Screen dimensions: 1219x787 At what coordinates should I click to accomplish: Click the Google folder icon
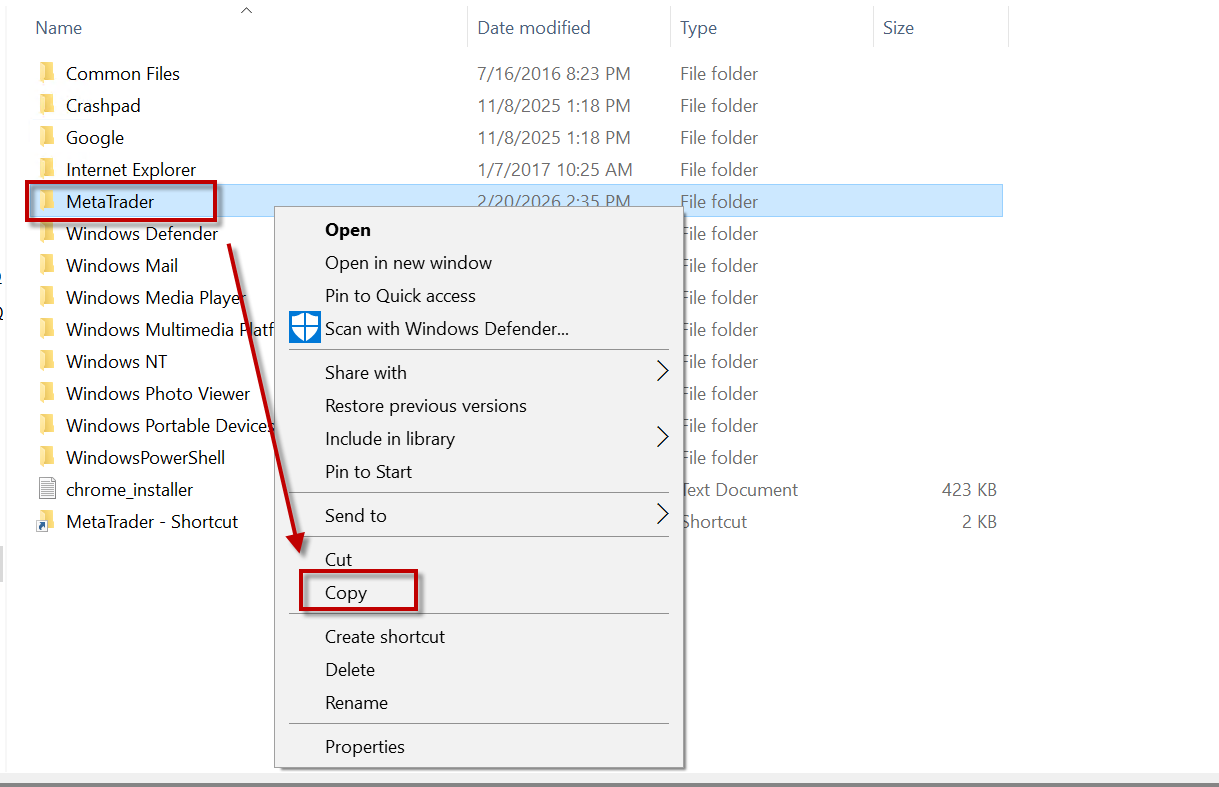point(46,137)
